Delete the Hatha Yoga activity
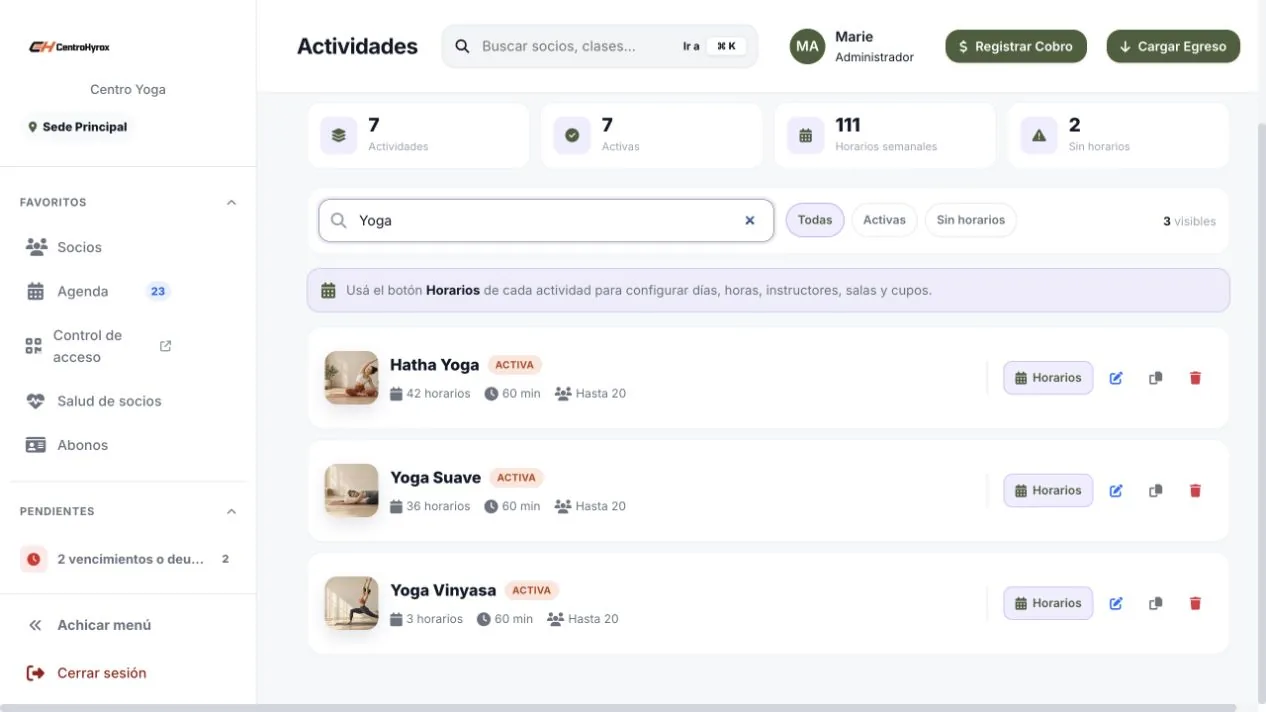The height and width of the screenshot is (712, 1266). pos(1194,378)
